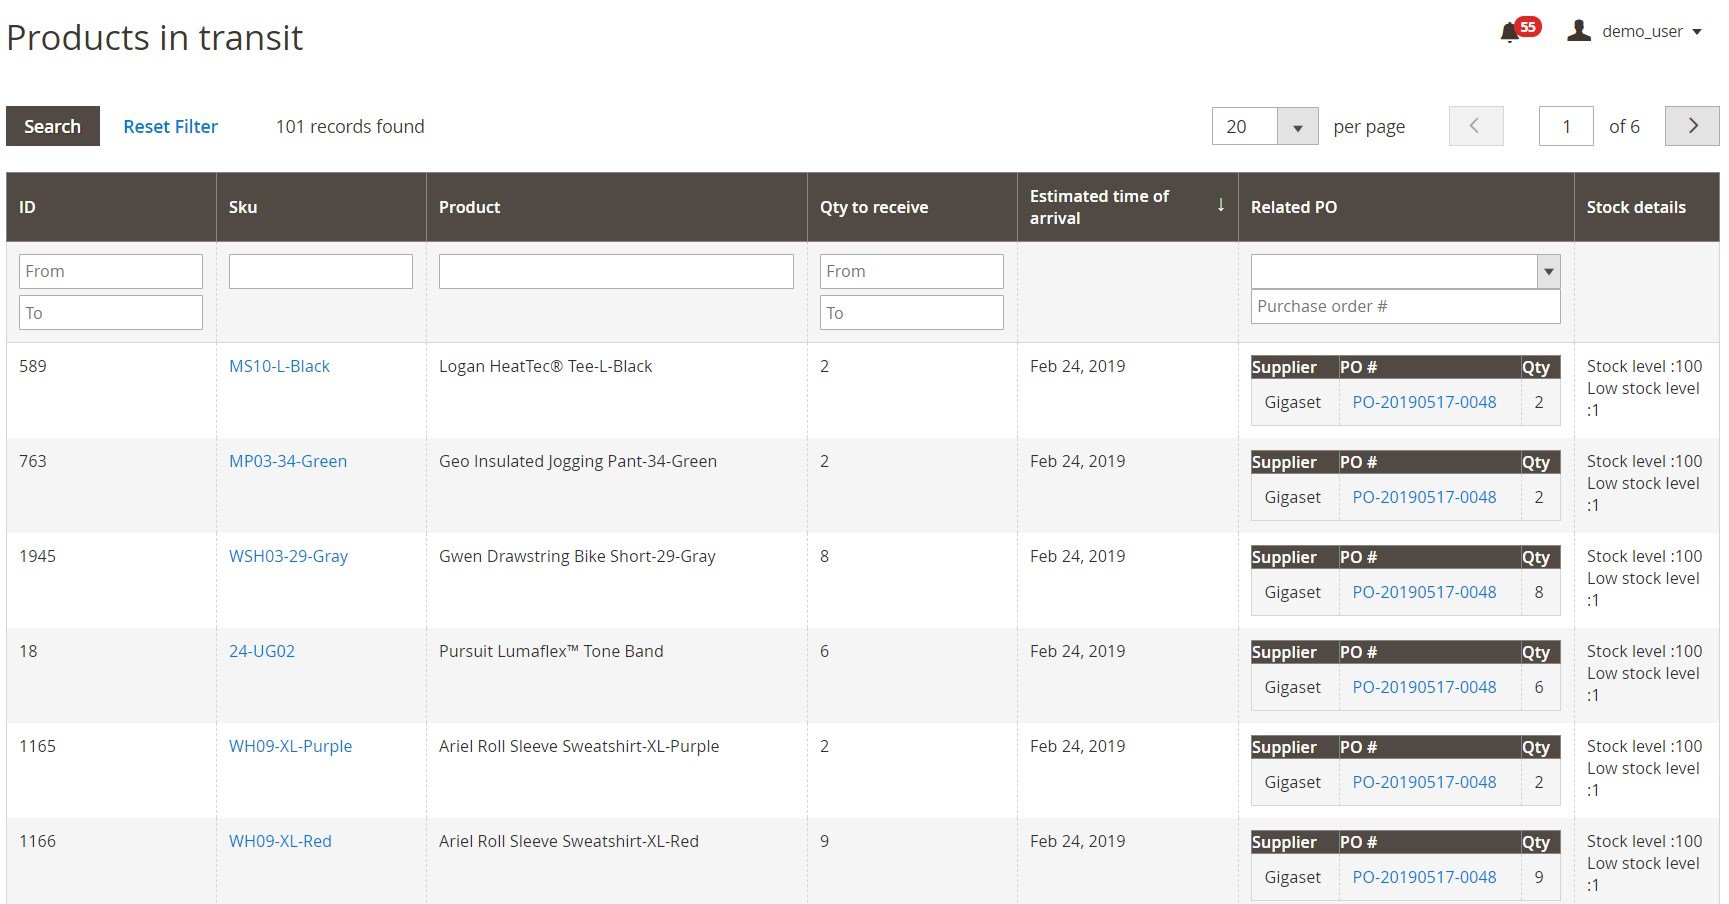Click the 101 records found text

click(350, 126)
